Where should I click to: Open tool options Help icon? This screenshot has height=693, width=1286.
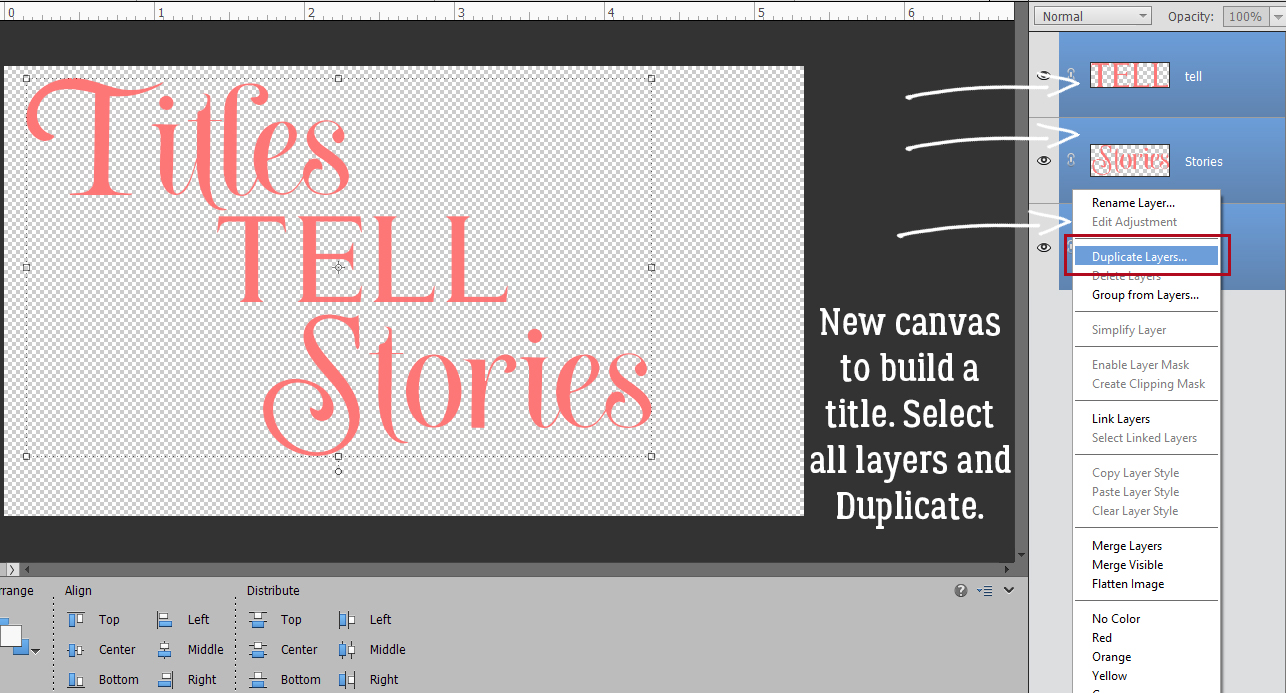click(961, 591)
